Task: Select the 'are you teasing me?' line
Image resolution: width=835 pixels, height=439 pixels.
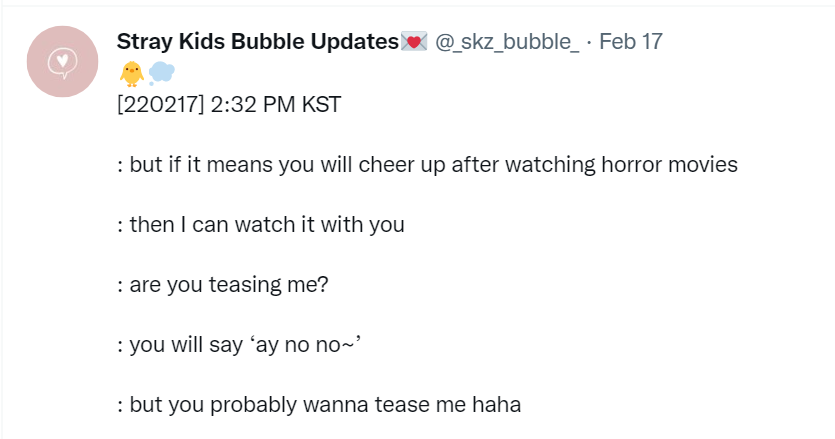Action: [x=223, y=285]
